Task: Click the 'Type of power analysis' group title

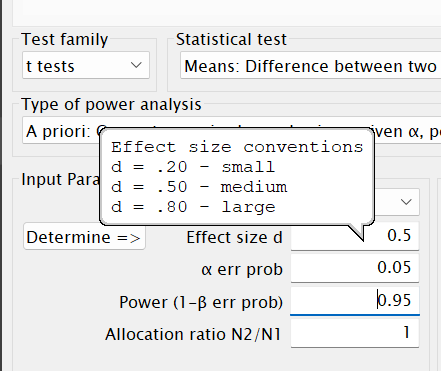Action: 111,105
